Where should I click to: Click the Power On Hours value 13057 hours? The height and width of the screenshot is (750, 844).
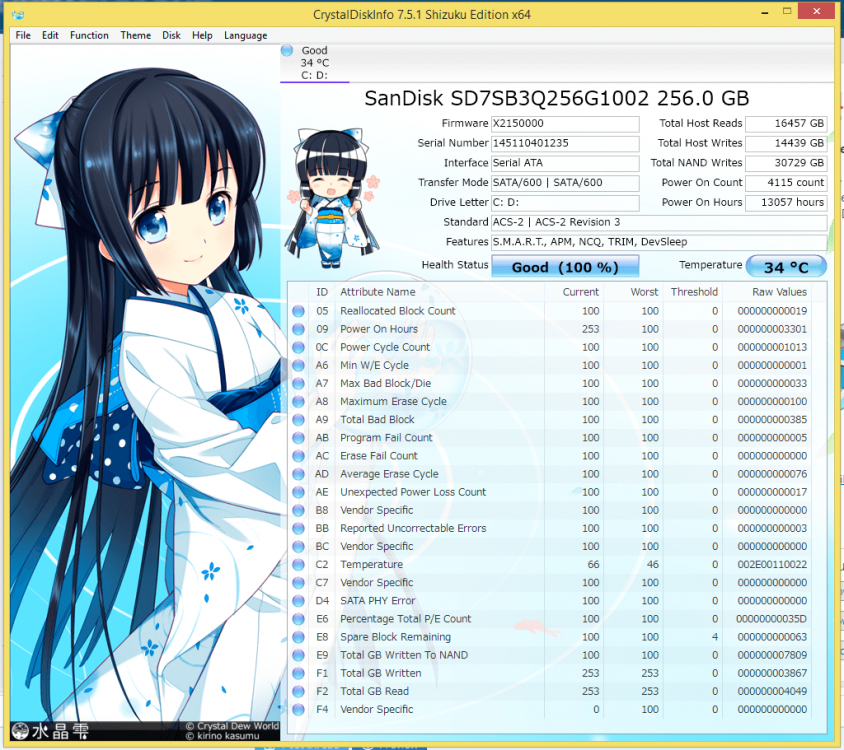[786, 202]
